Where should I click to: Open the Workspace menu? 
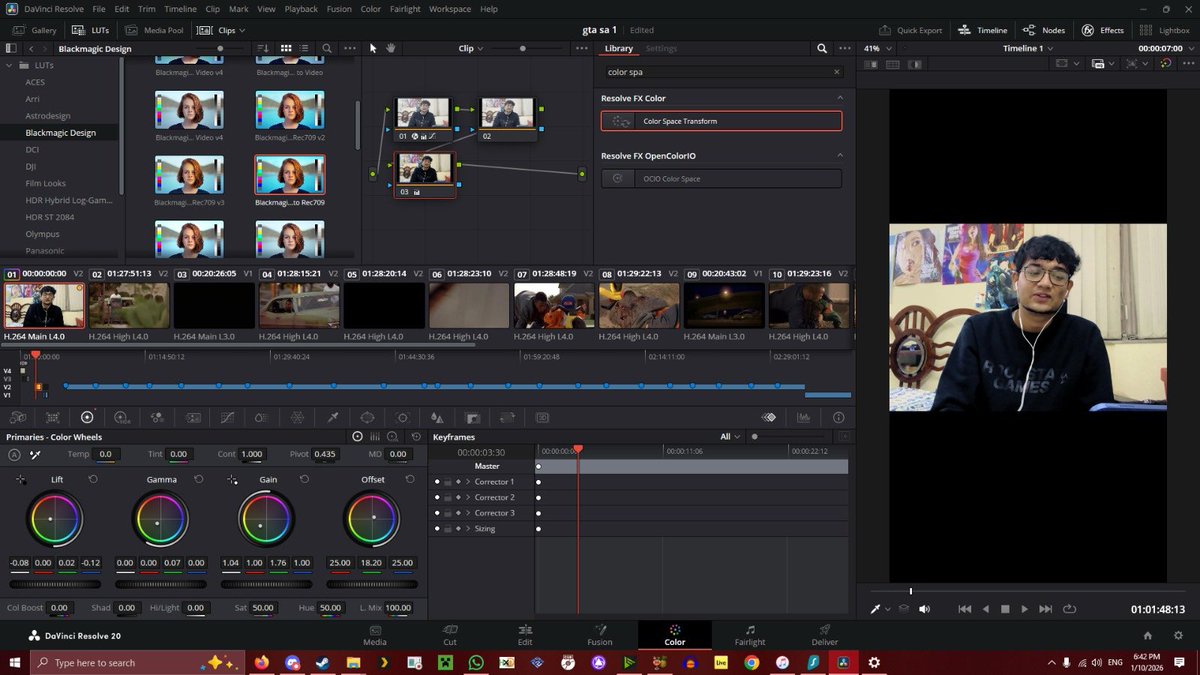tap(450, 9)
